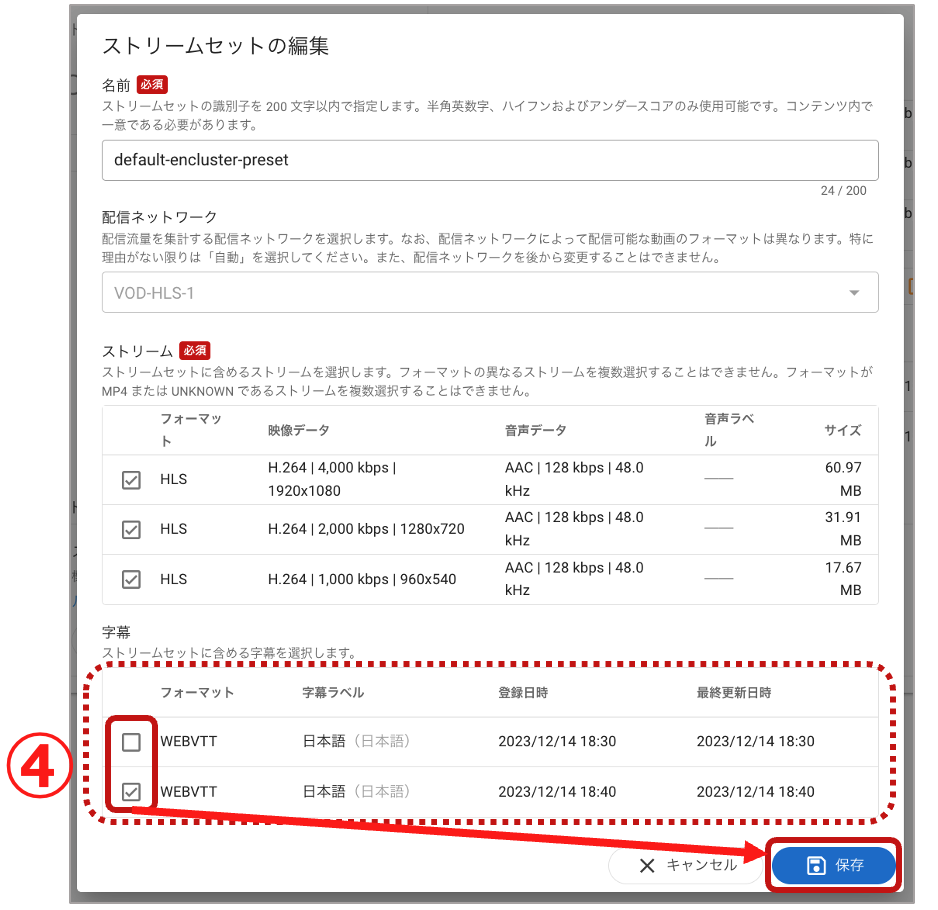This screenshot has height=910, width=938.
Task: Click the 必須 badge next to 名前
Action: (152, 84)
